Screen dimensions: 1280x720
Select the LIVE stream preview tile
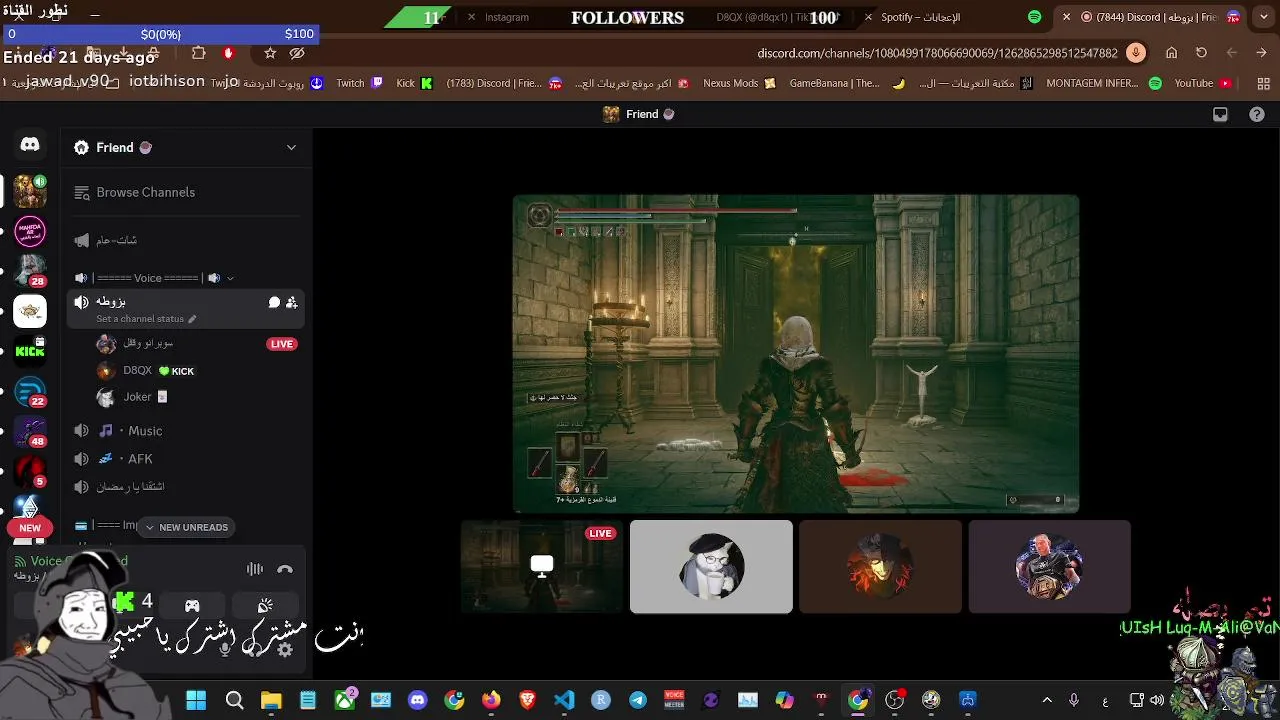pos(541,566)
